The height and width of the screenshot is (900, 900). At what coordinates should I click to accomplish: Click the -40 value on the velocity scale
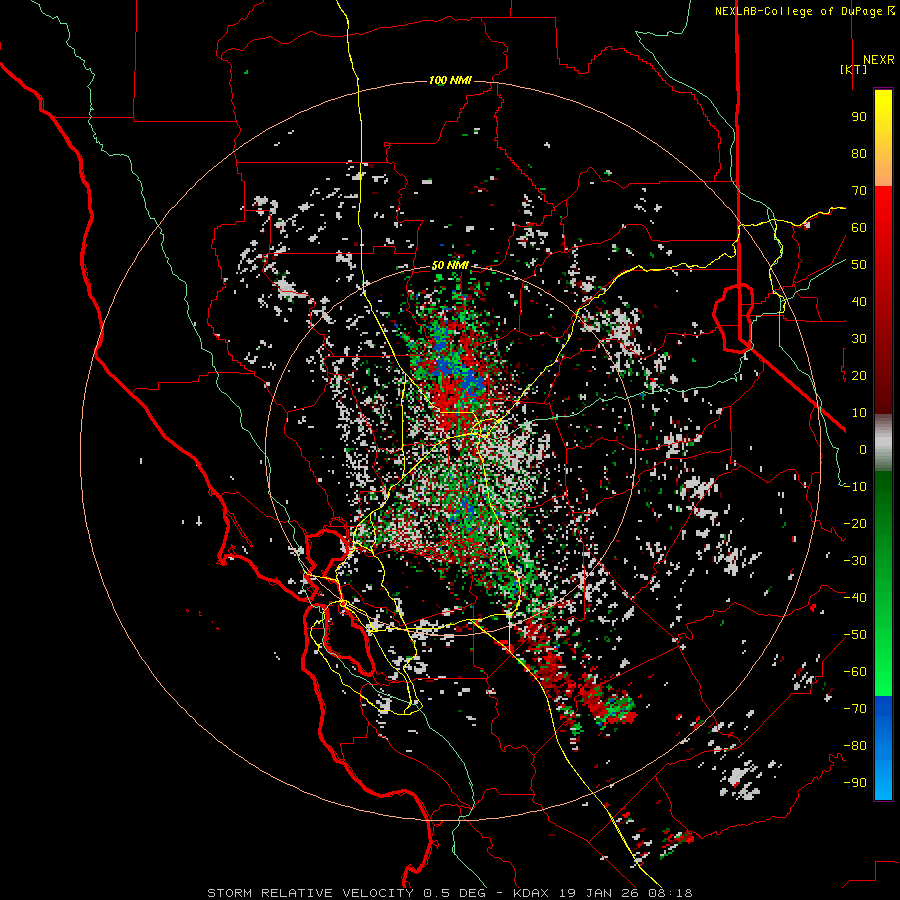(855, 598)
